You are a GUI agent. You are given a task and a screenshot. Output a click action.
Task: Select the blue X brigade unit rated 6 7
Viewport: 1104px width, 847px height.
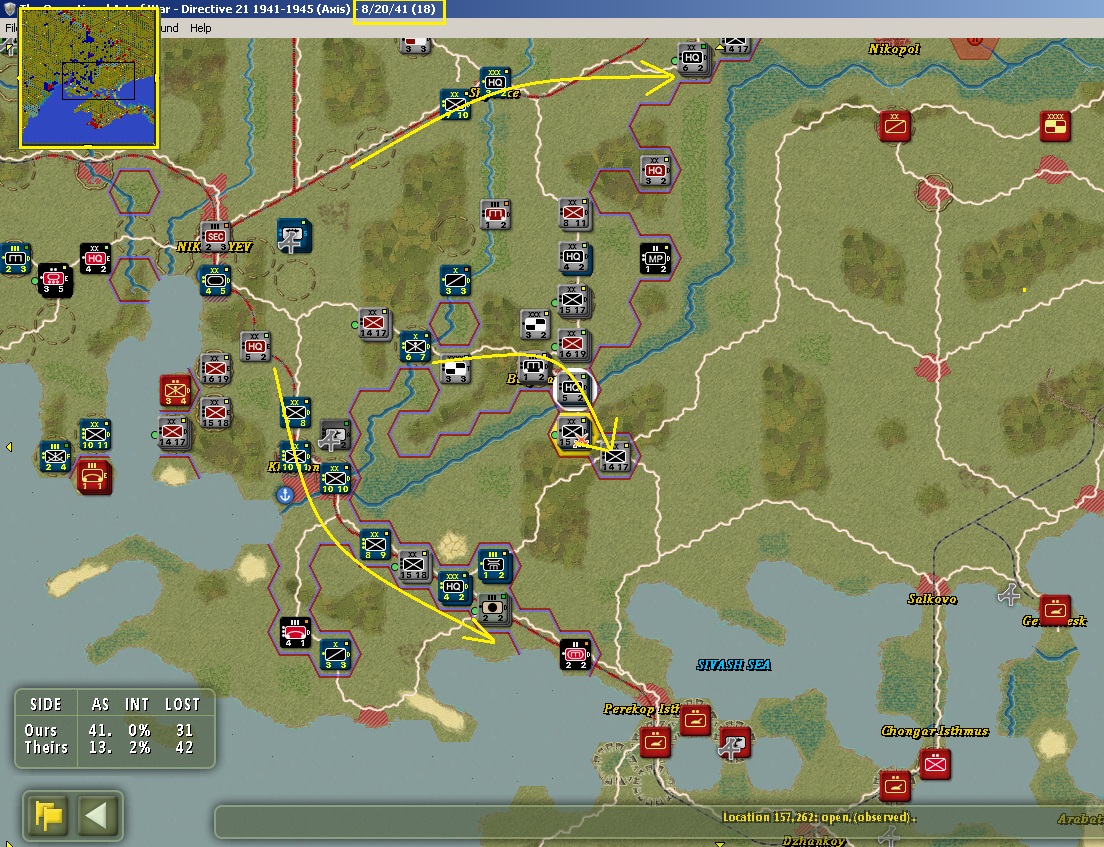coord(415,347)
